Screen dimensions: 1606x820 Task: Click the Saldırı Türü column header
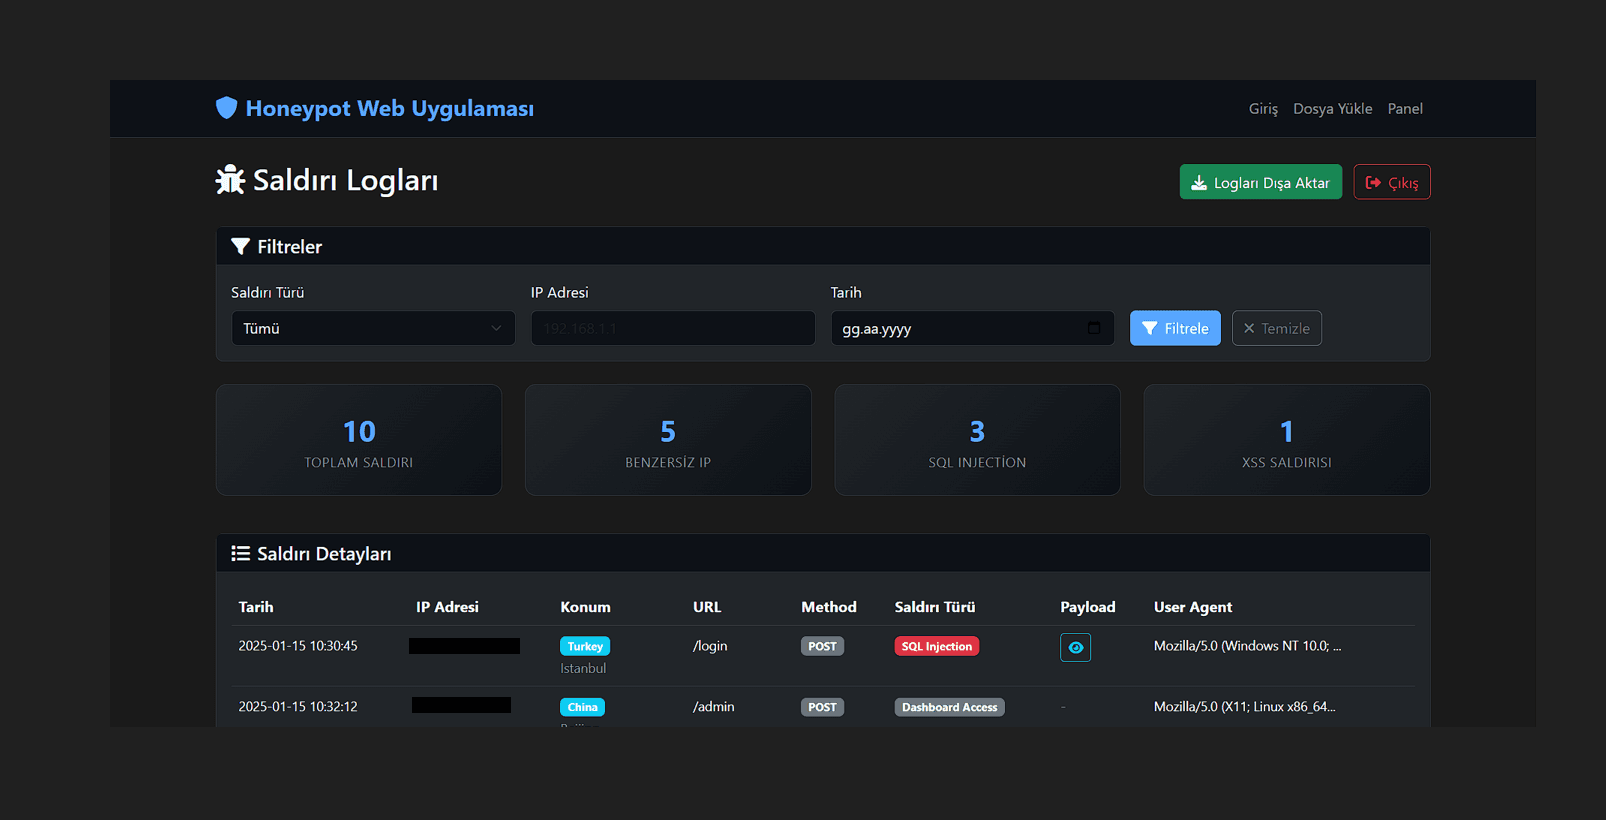935,607
